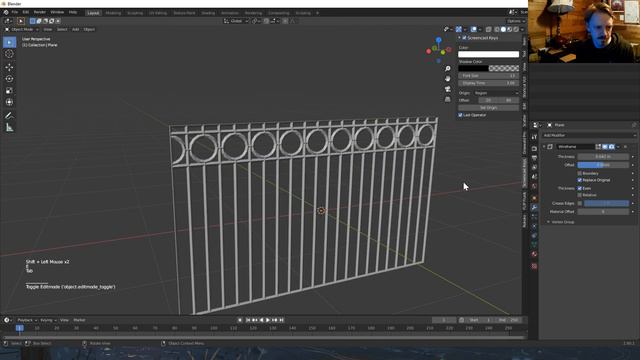
Task: Adjust the Wireframe Offset slider
Action: [x=603, y=165]
